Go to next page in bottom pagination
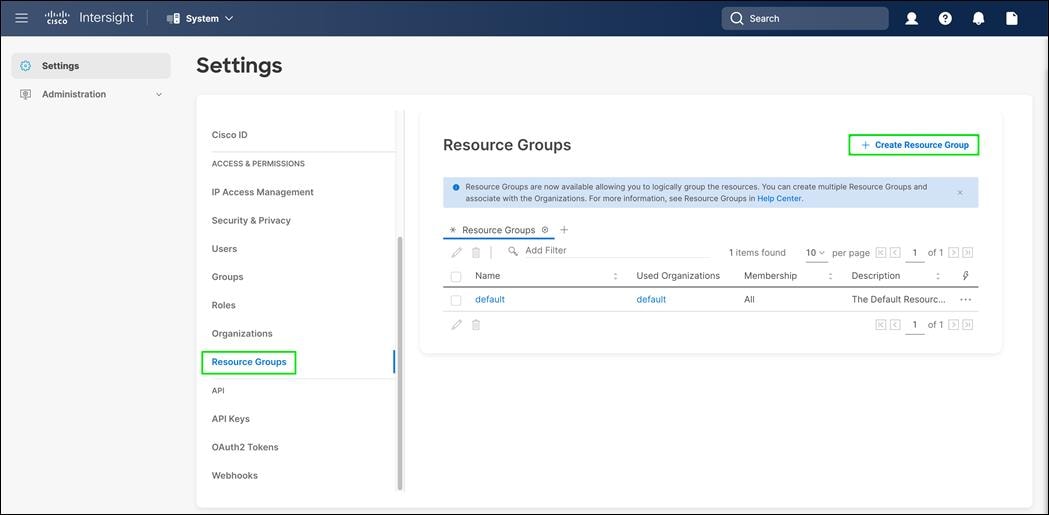This screenshot has height=515, width=1049. point(953,325)
